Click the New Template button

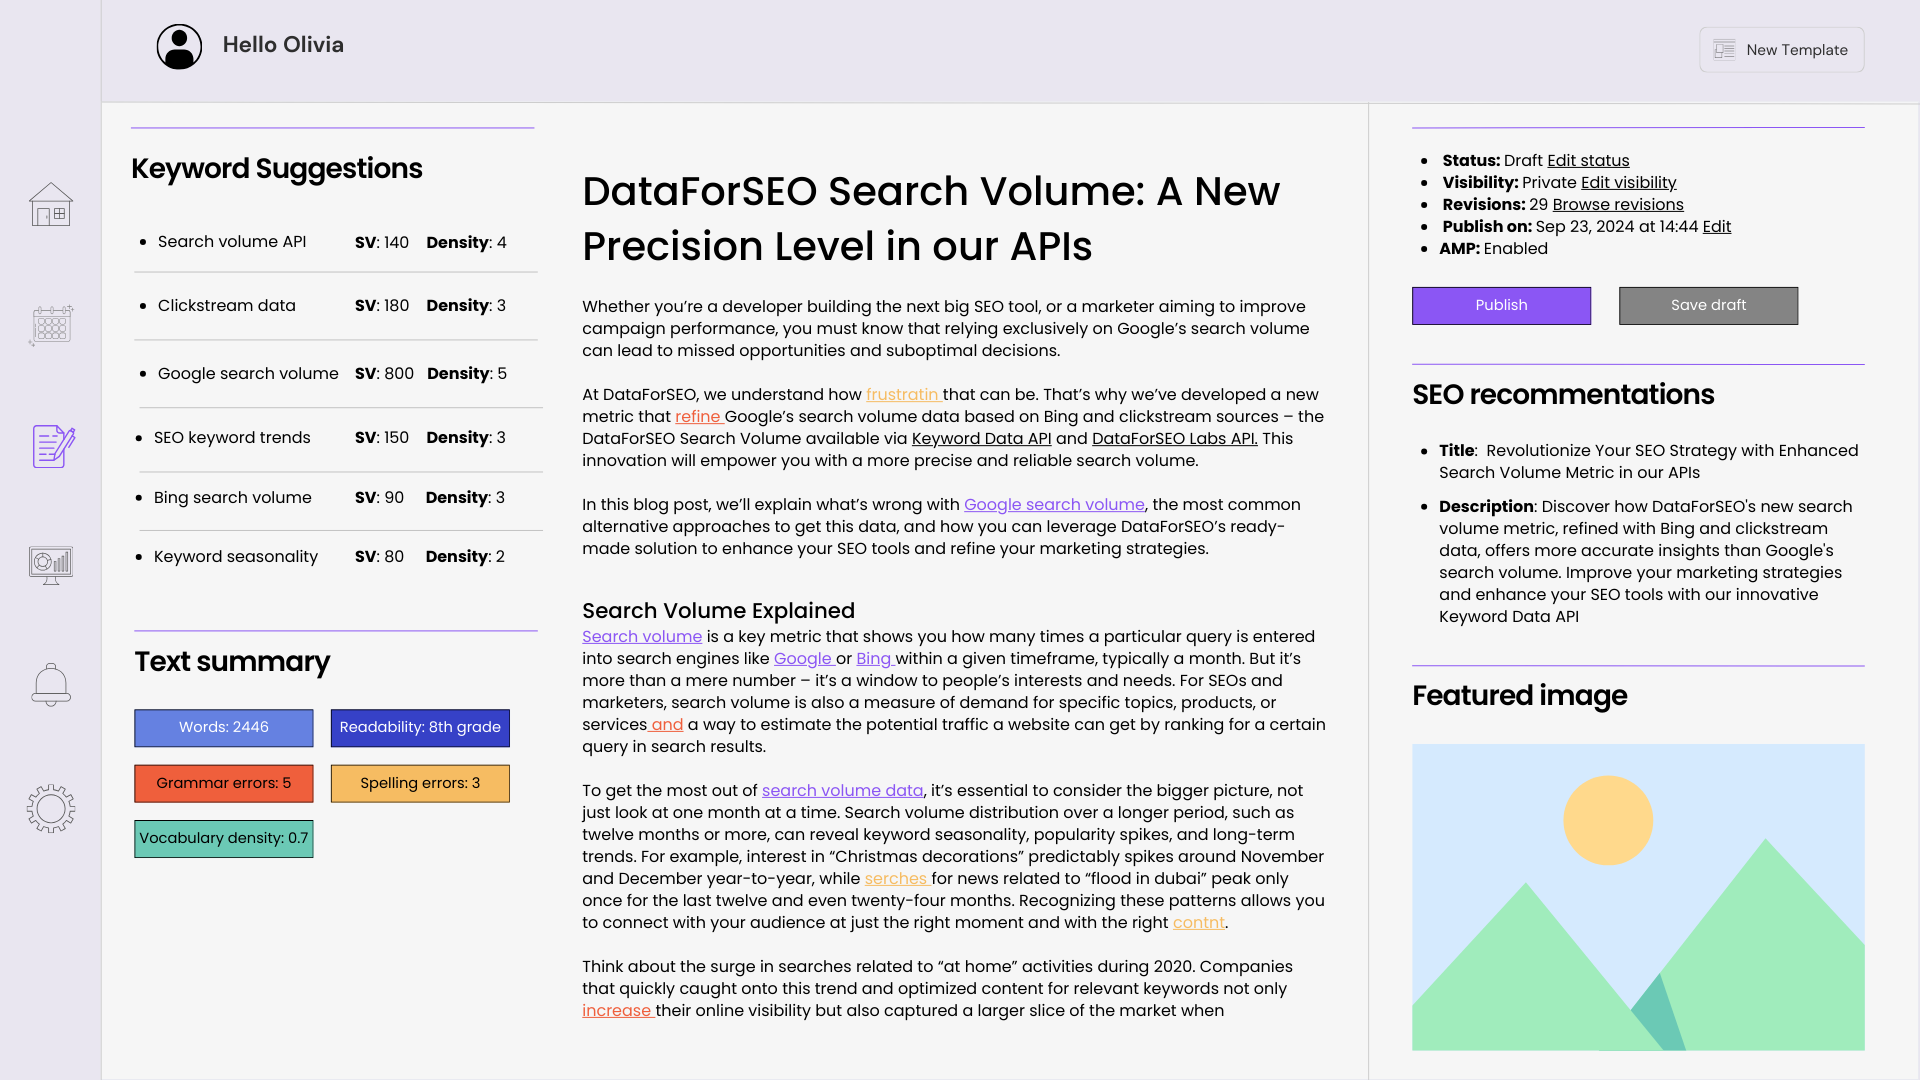pos(1781,50)
